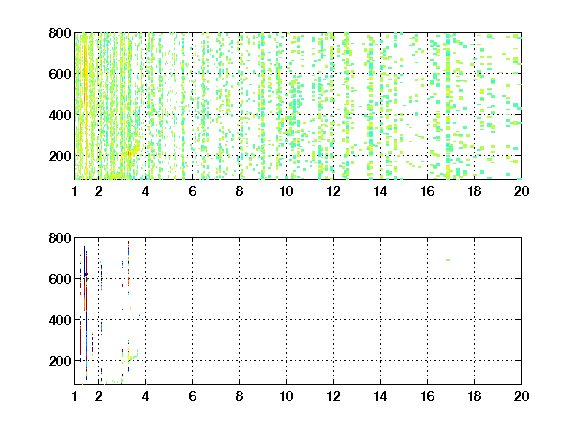Click the 400 label on top plot y-axis
The image size is (576, 432).
tap(60, 115)
